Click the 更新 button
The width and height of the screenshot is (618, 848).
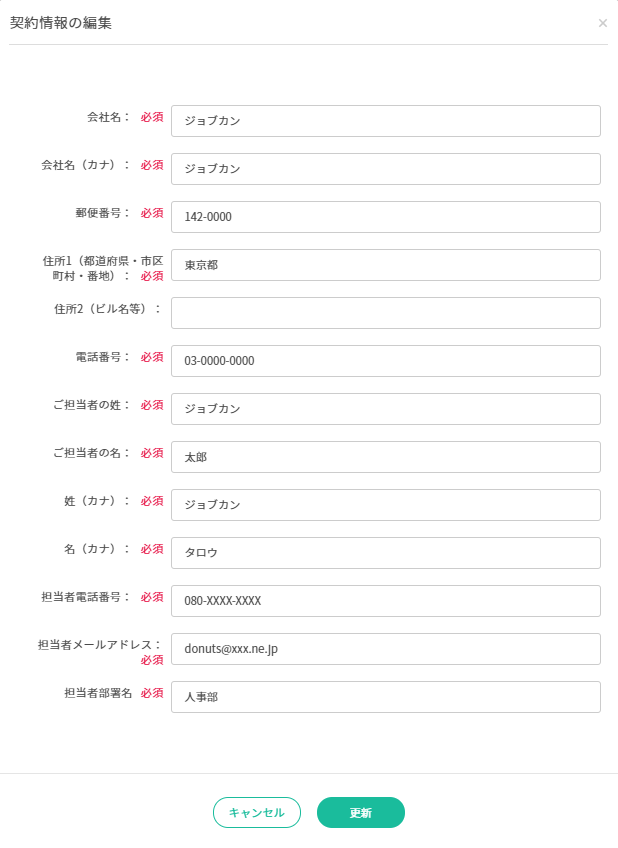tap(360, 813)
